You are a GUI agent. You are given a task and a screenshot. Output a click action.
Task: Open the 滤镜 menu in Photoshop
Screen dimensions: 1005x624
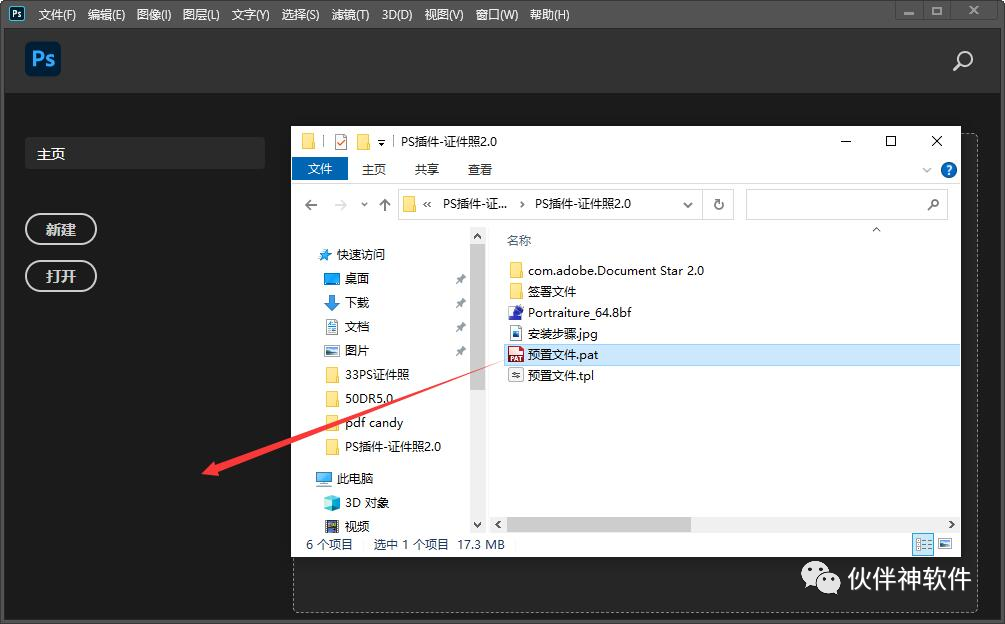click(x=347, y=14)
